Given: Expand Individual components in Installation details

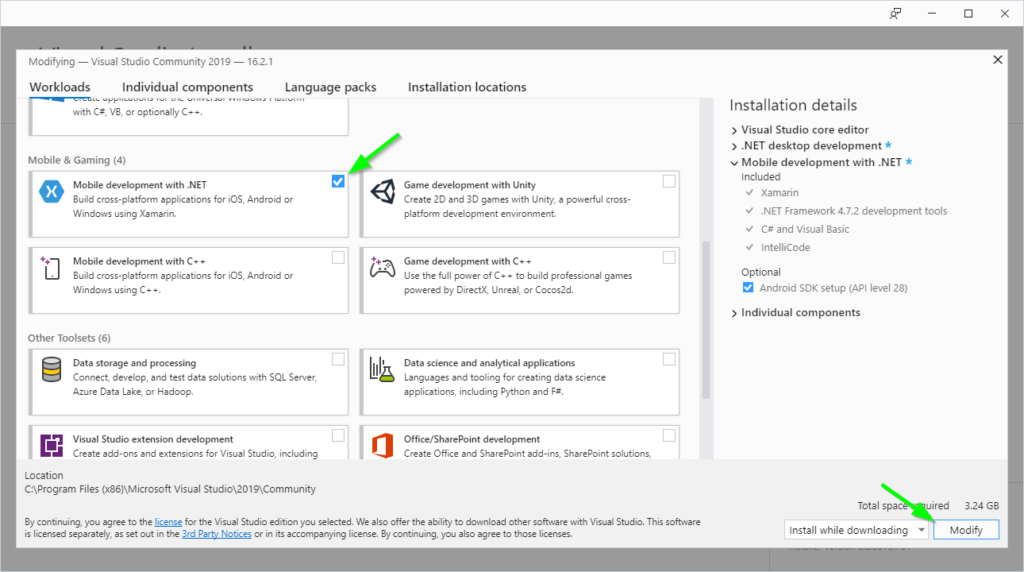Looking at the screenshot, I should pos(734,313).
